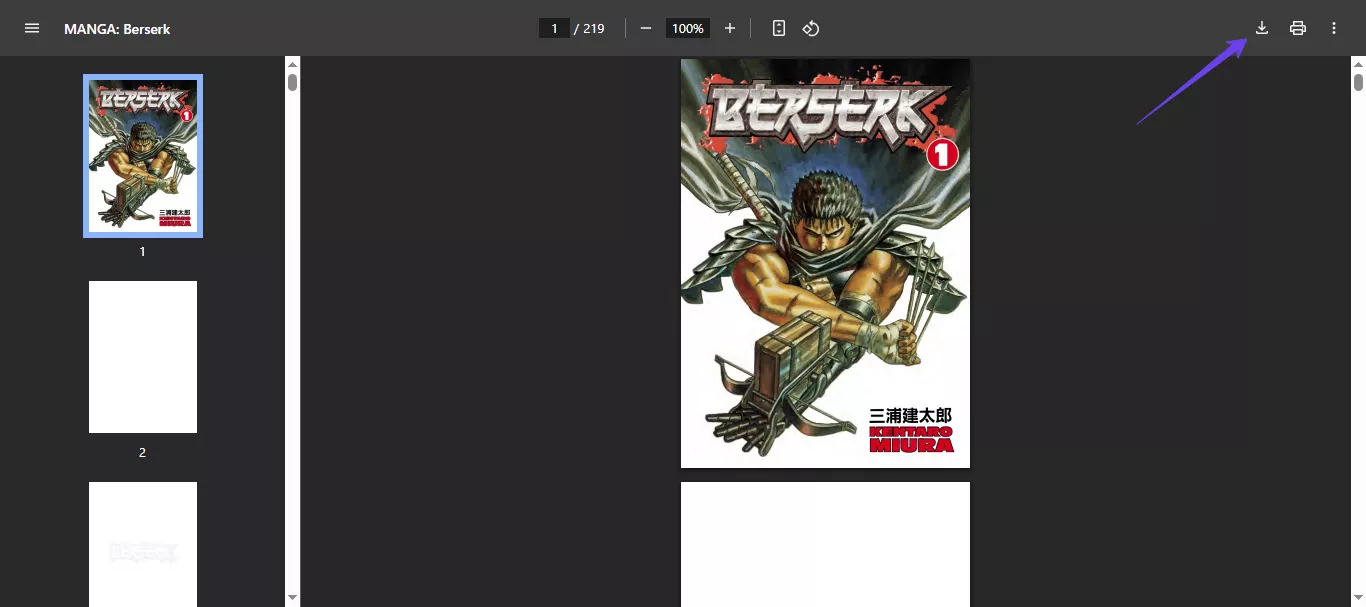Click the main document scrollbar up arrow
The image size is (1366, 607).
point(1358,62)
